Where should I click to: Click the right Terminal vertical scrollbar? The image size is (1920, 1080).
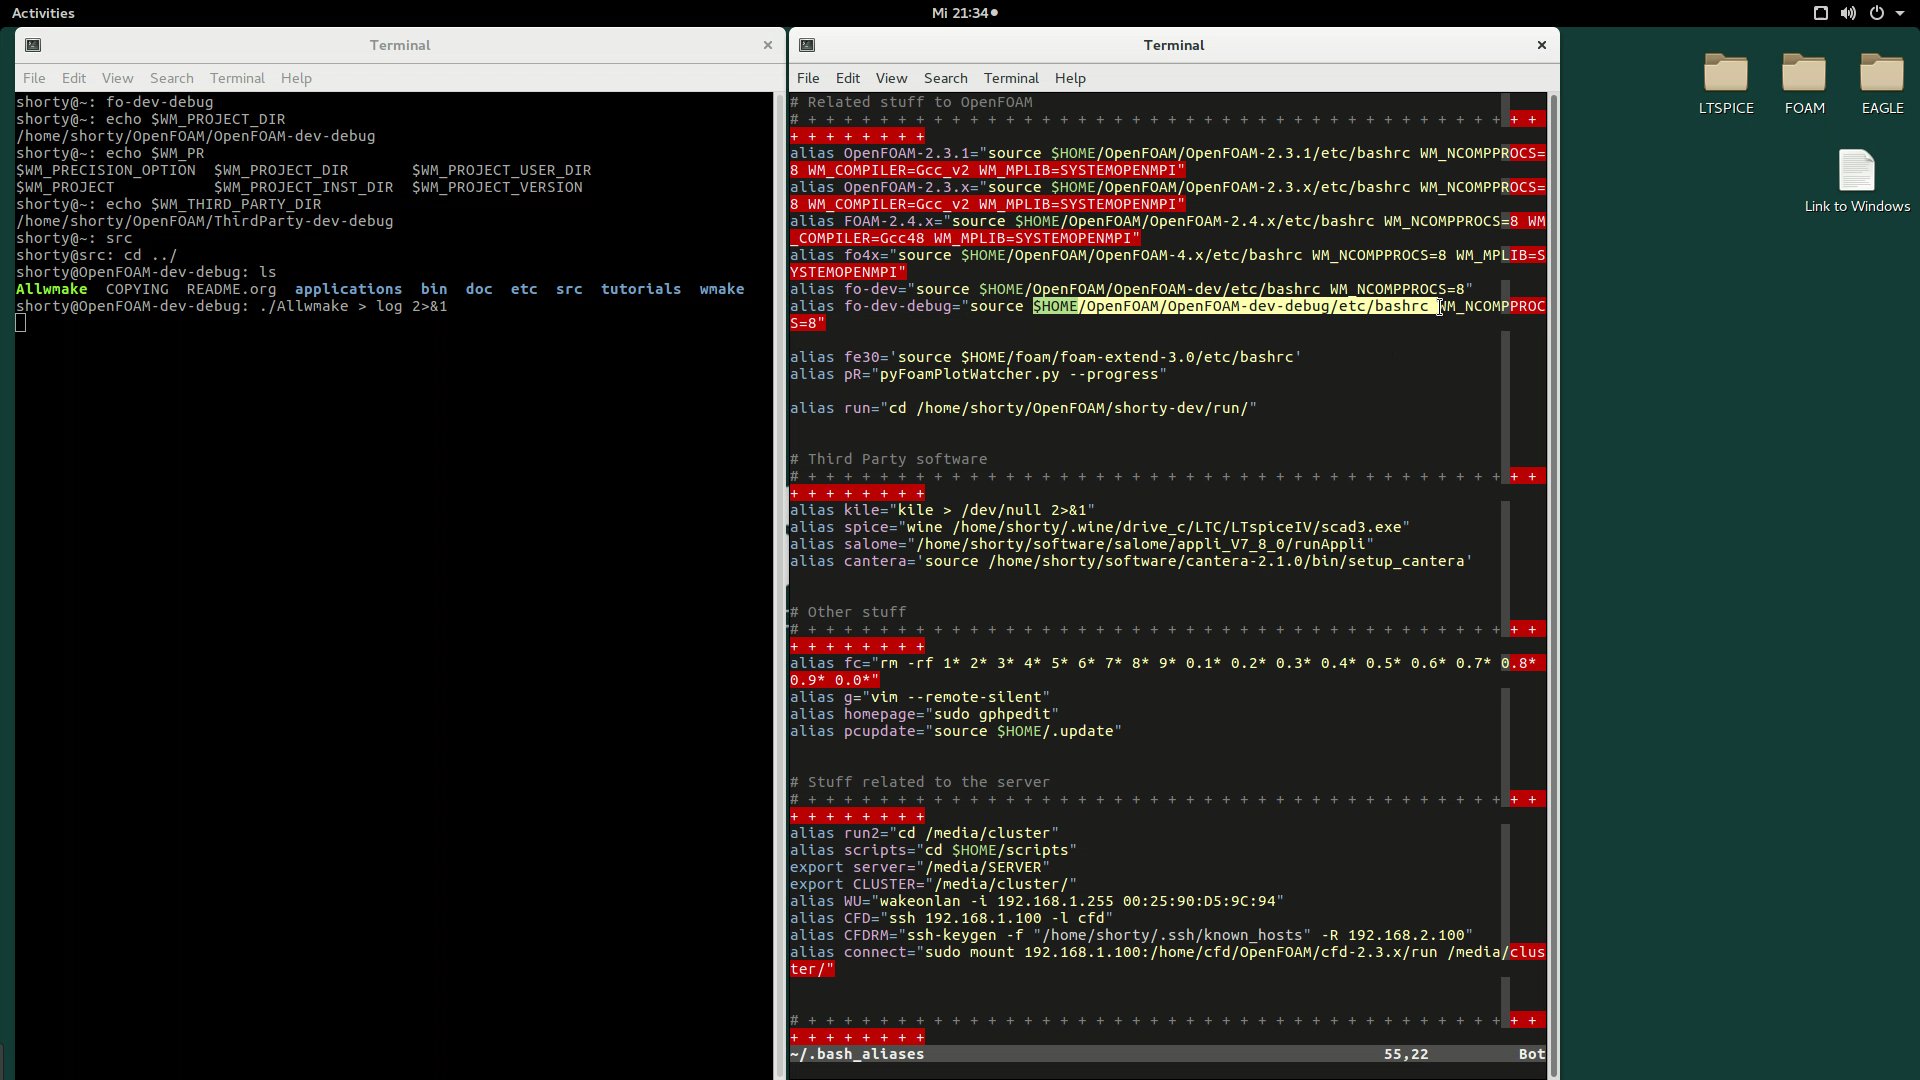tap(1553, 585)
